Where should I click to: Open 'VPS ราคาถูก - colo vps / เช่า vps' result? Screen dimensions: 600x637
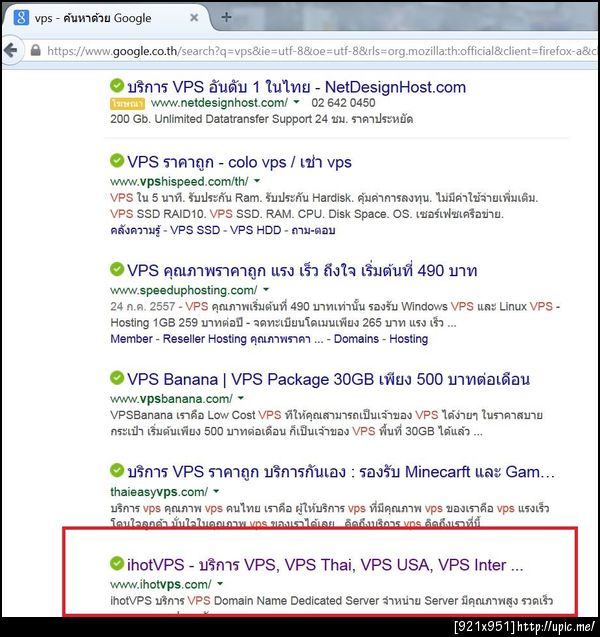(239, 162)
